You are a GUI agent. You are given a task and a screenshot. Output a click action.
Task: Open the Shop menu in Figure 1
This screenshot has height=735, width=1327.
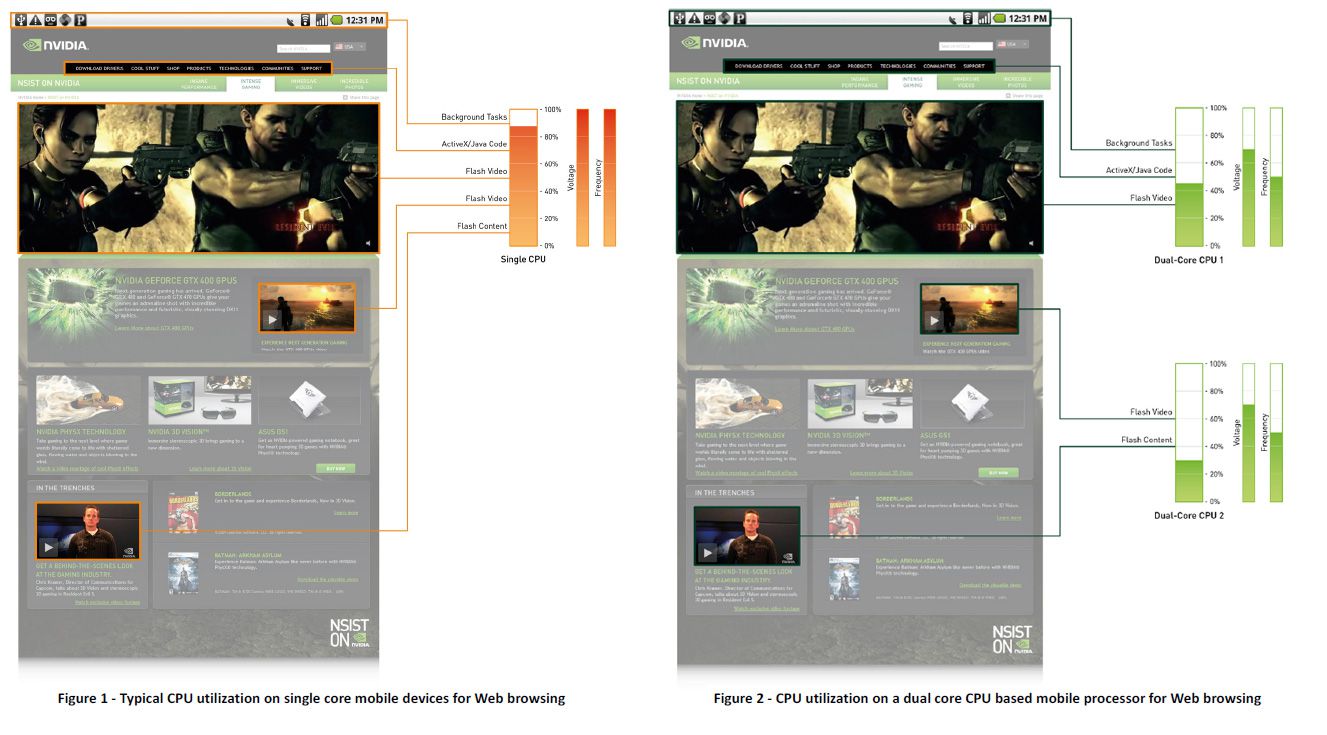click(x=173, y=68)
